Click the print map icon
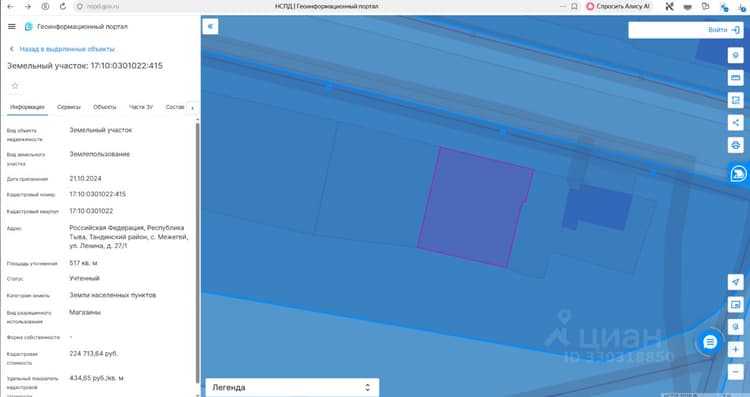Screen dimensions: 750x397 click(736, 145)
